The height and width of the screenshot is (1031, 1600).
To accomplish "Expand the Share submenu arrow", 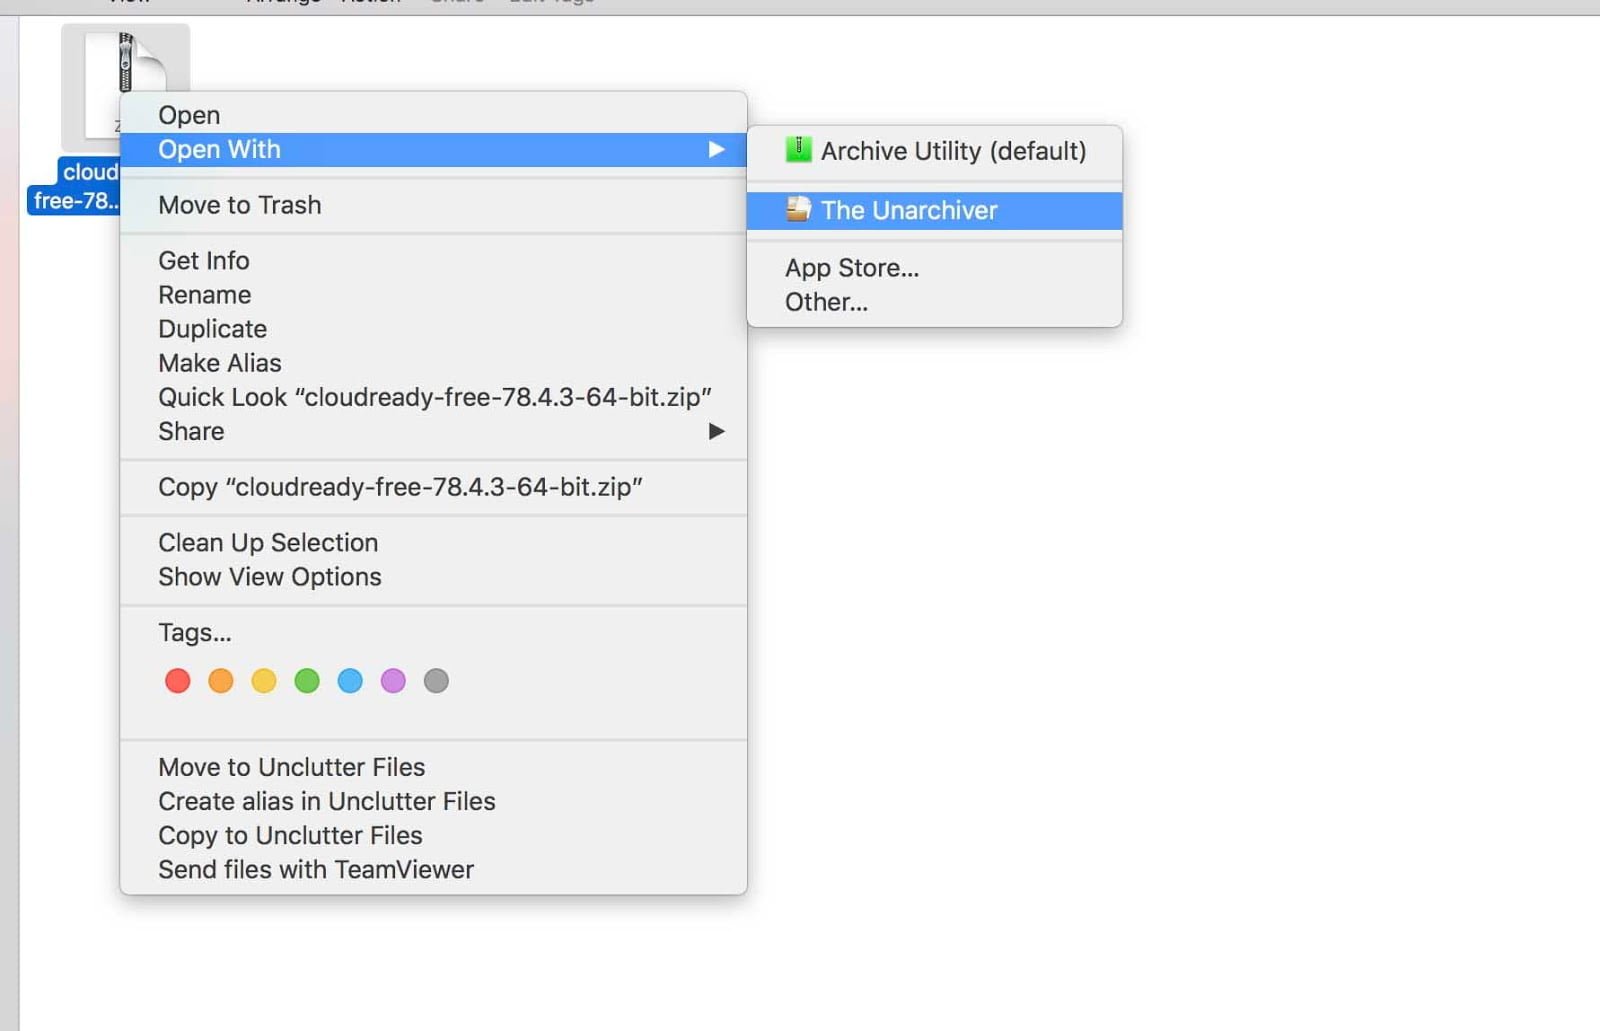I will tap(717, 431).
